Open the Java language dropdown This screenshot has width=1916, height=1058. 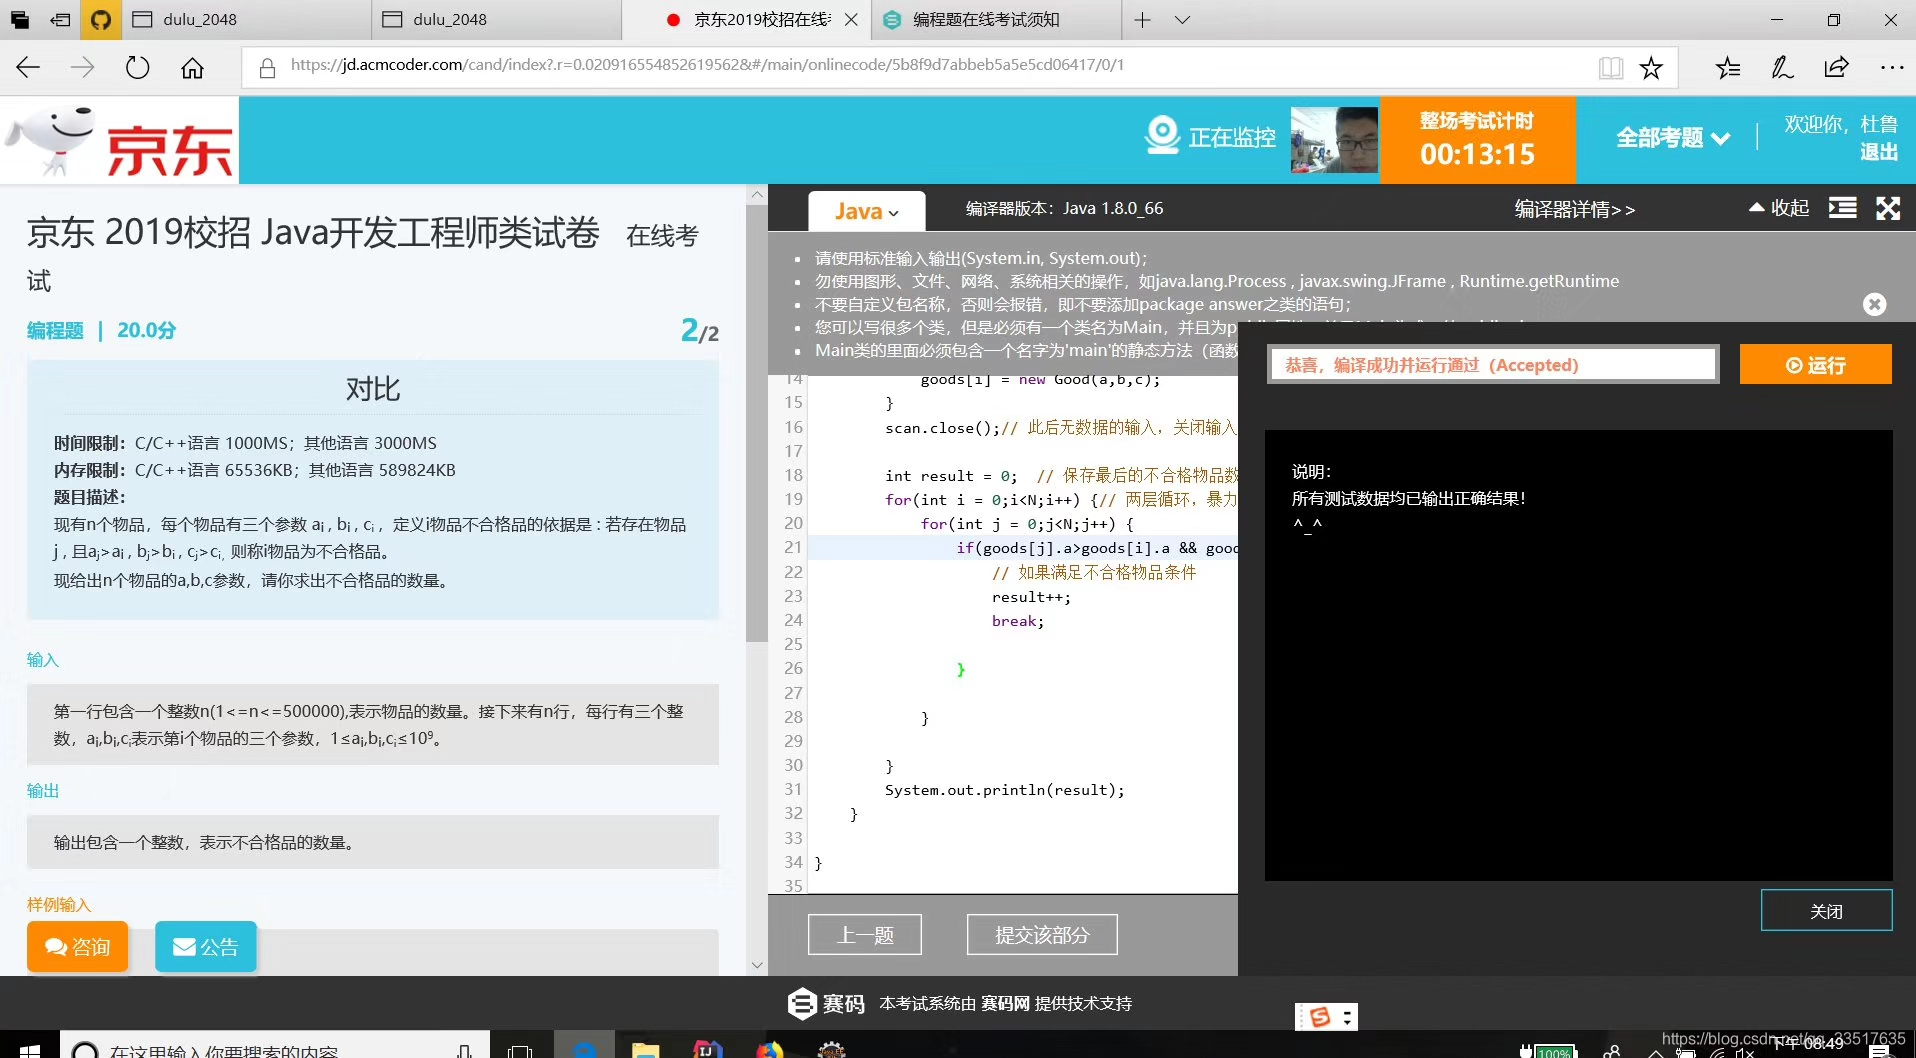coord(866,211)
